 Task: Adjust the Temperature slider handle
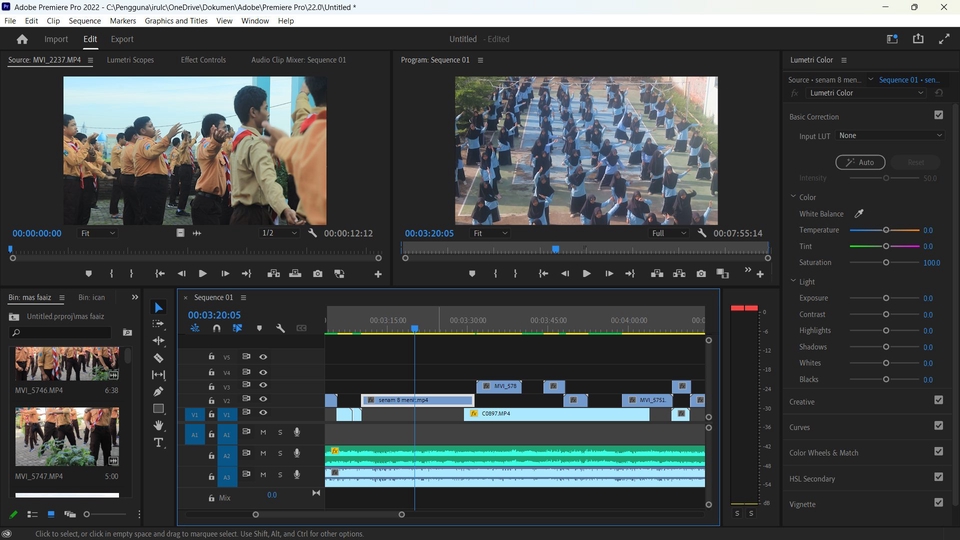tap(885, 230)
